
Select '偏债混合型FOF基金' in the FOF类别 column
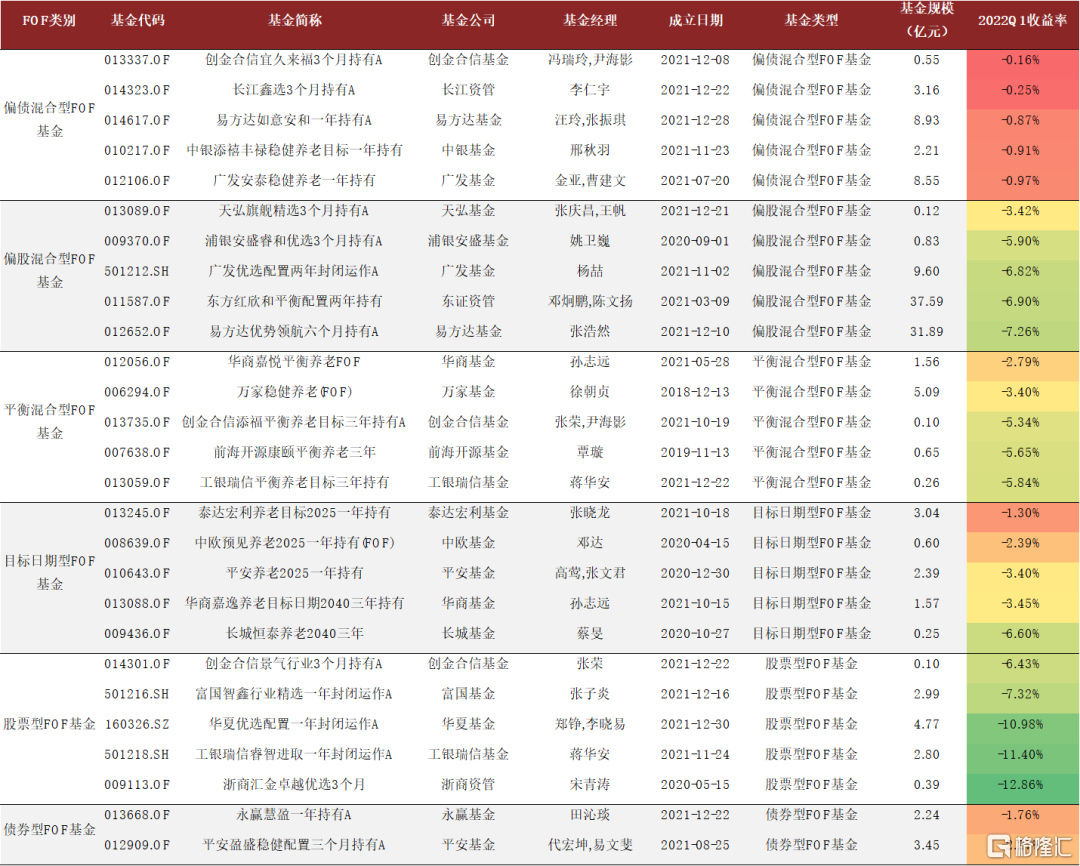tap(50, 120)
